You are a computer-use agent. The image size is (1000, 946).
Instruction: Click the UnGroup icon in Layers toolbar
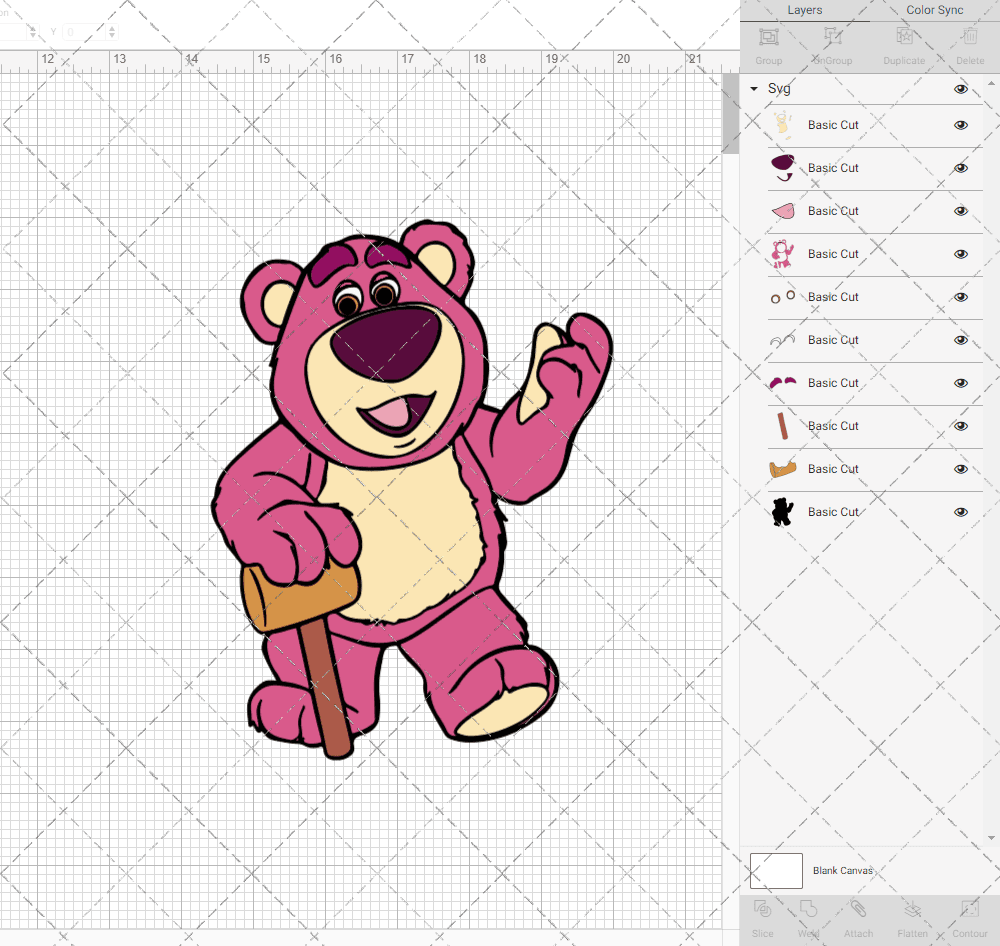(x=833, y=36)
